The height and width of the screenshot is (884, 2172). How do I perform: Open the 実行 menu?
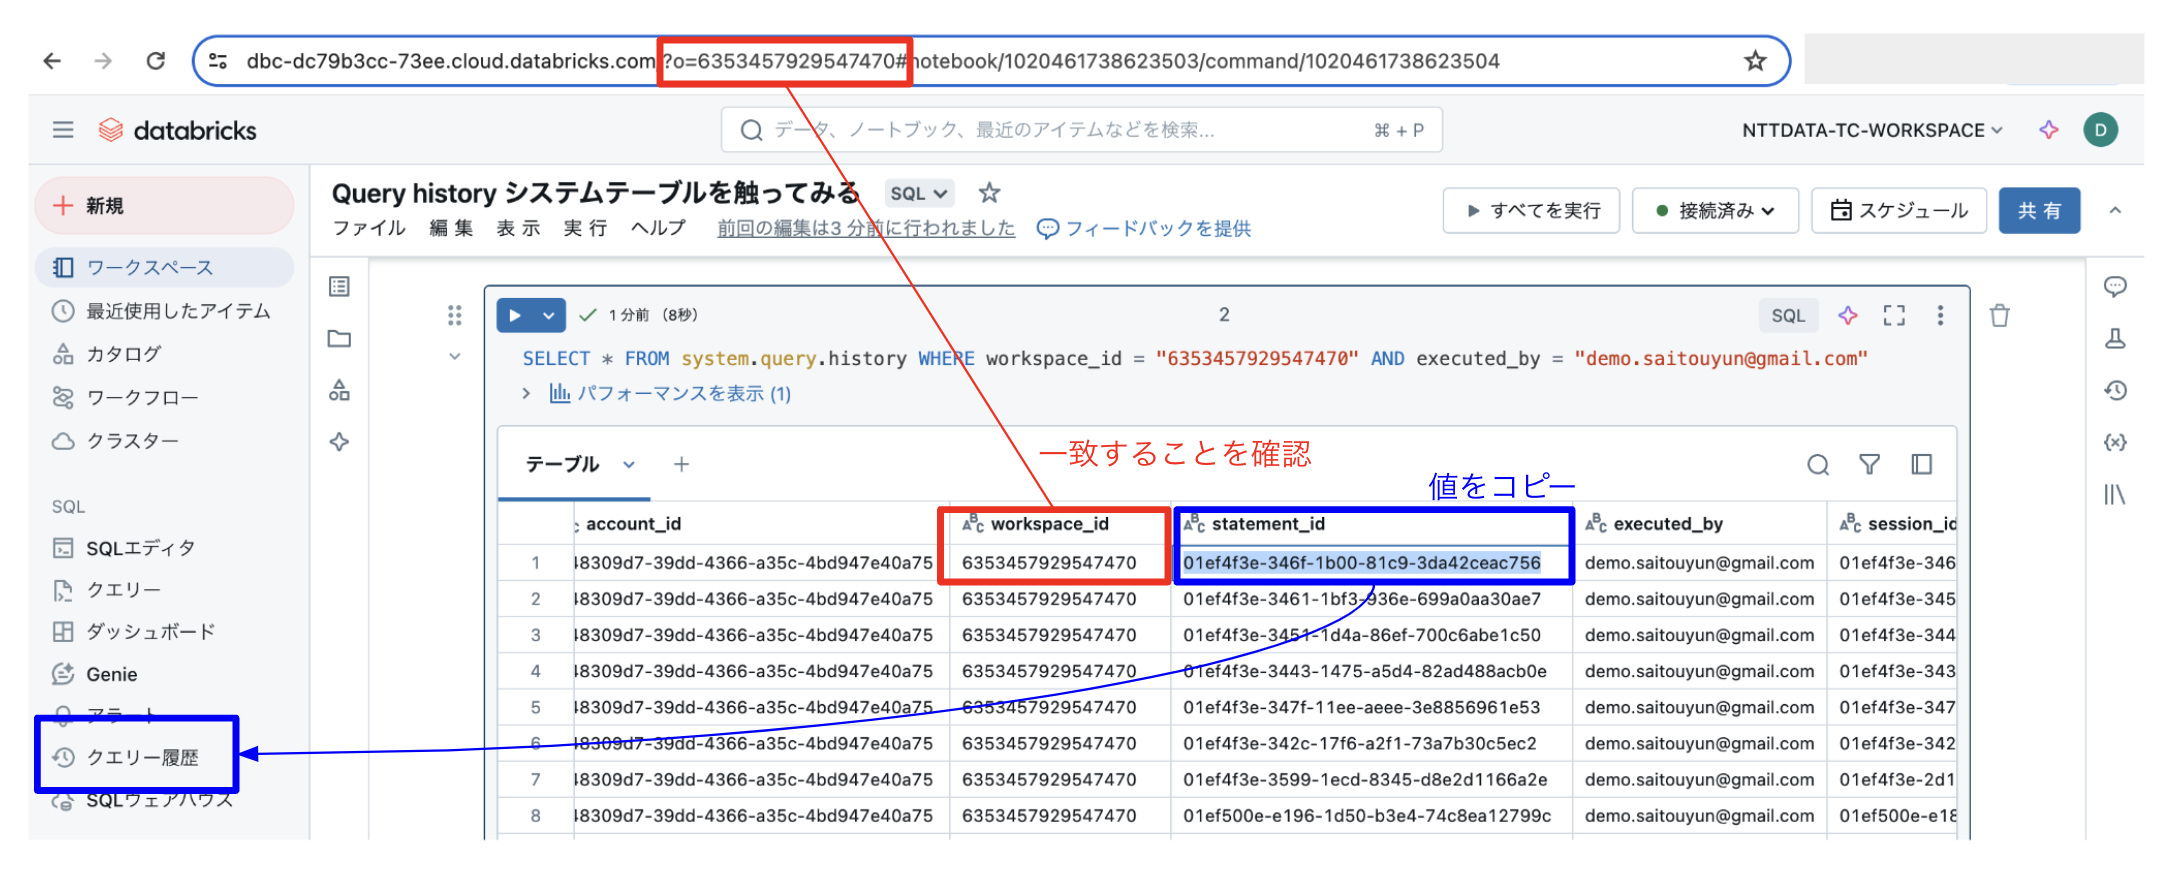click(585, 228)
